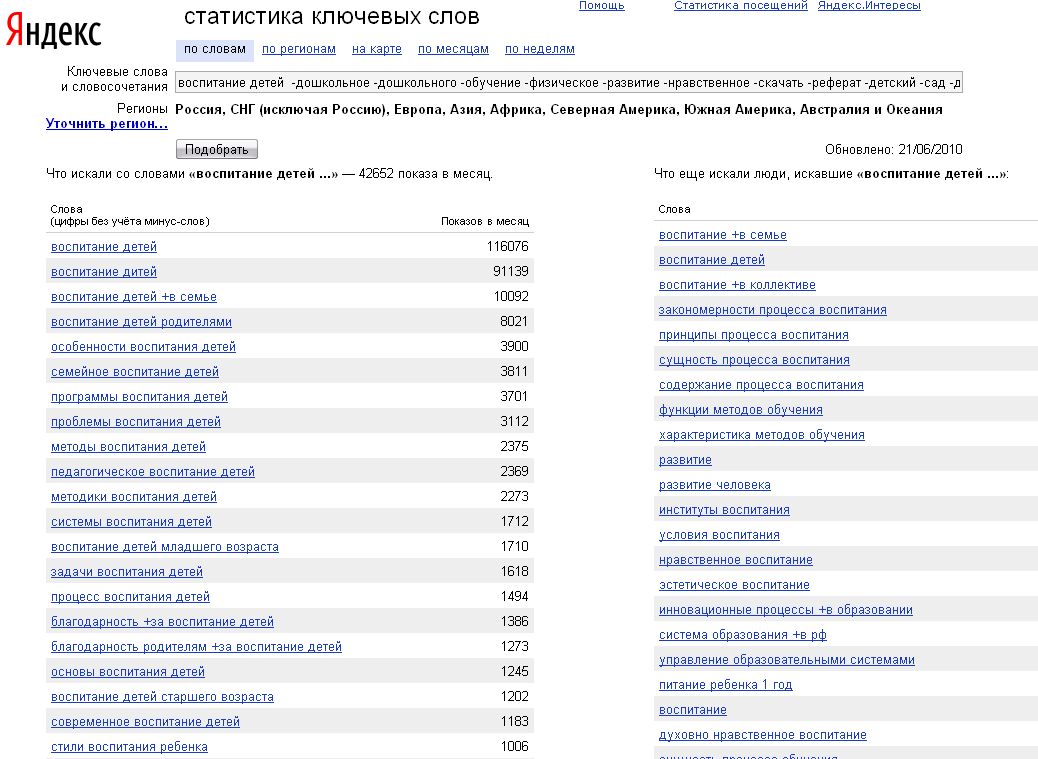Open 'Яндекс.Интересы' link
Image resolution: width=1038 pixels, height=759 pixels.
click(868, 6)
